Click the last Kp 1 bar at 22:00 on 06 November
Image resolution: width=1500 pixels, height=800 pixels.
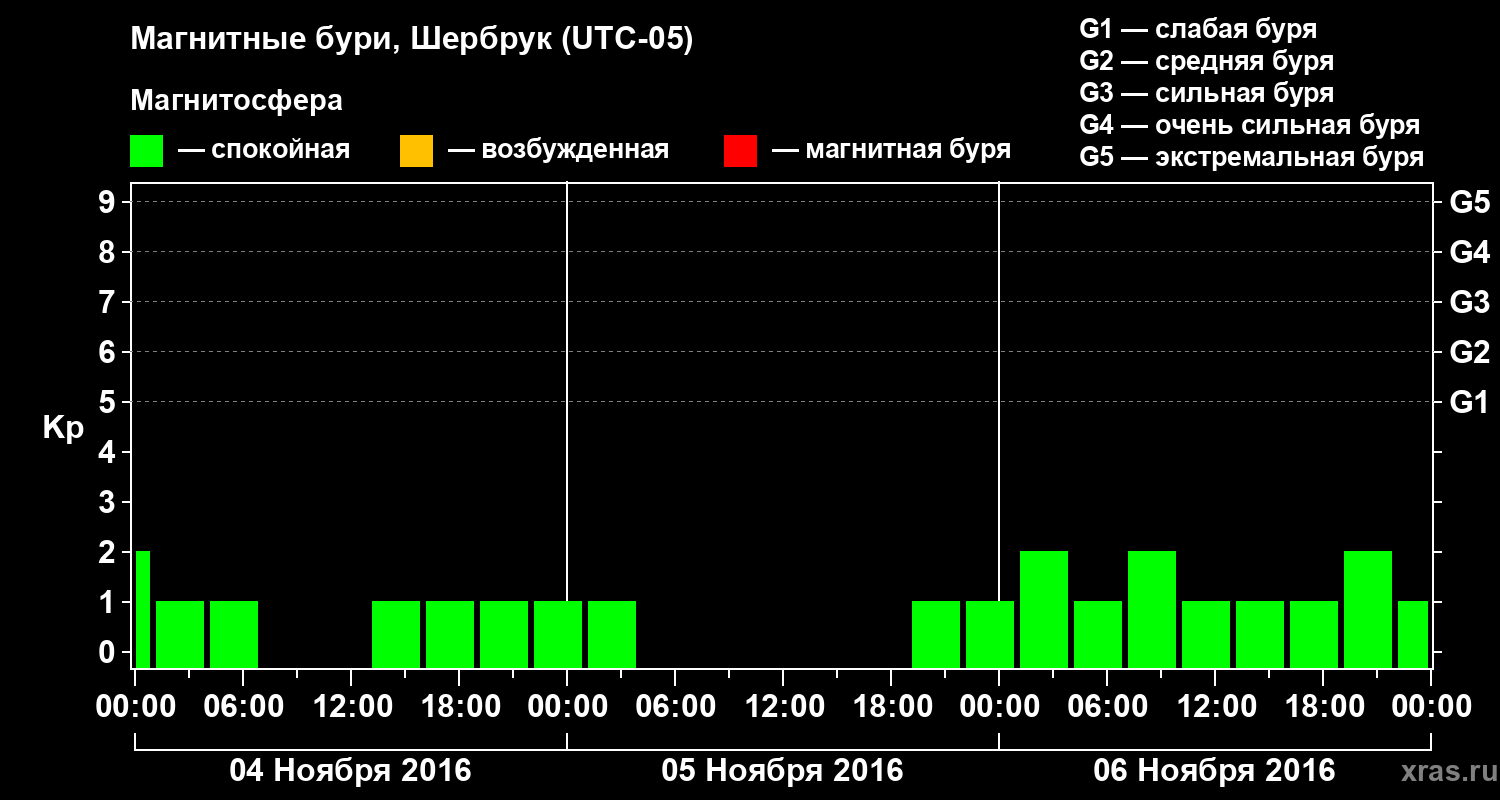tap(1413, 634)
